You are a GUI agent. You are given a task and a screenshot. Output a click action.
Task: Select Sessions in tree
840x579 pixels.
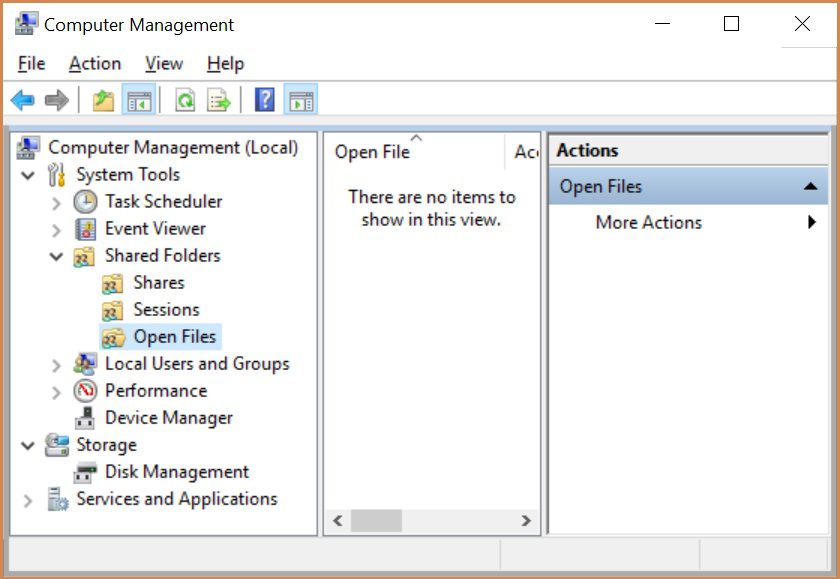tap(166, 310)
